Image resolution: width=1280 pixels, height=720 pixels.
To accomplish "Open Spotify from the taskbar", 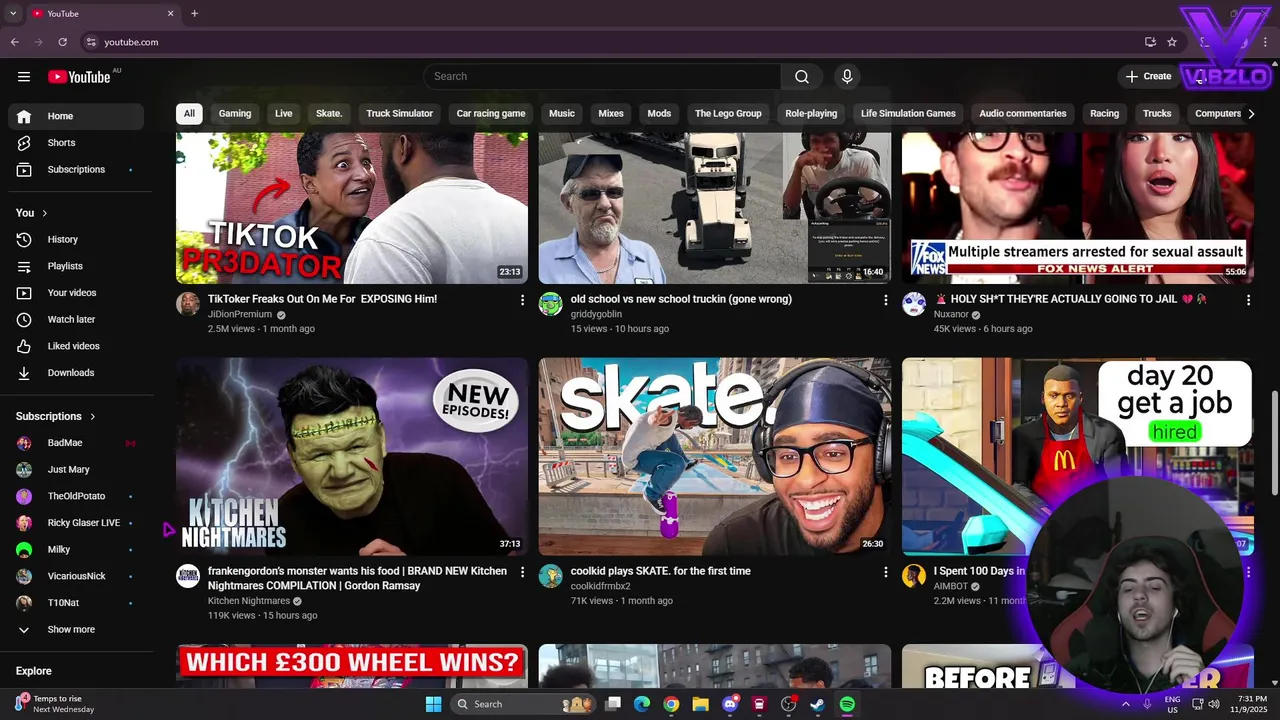I will pos(847,704).
